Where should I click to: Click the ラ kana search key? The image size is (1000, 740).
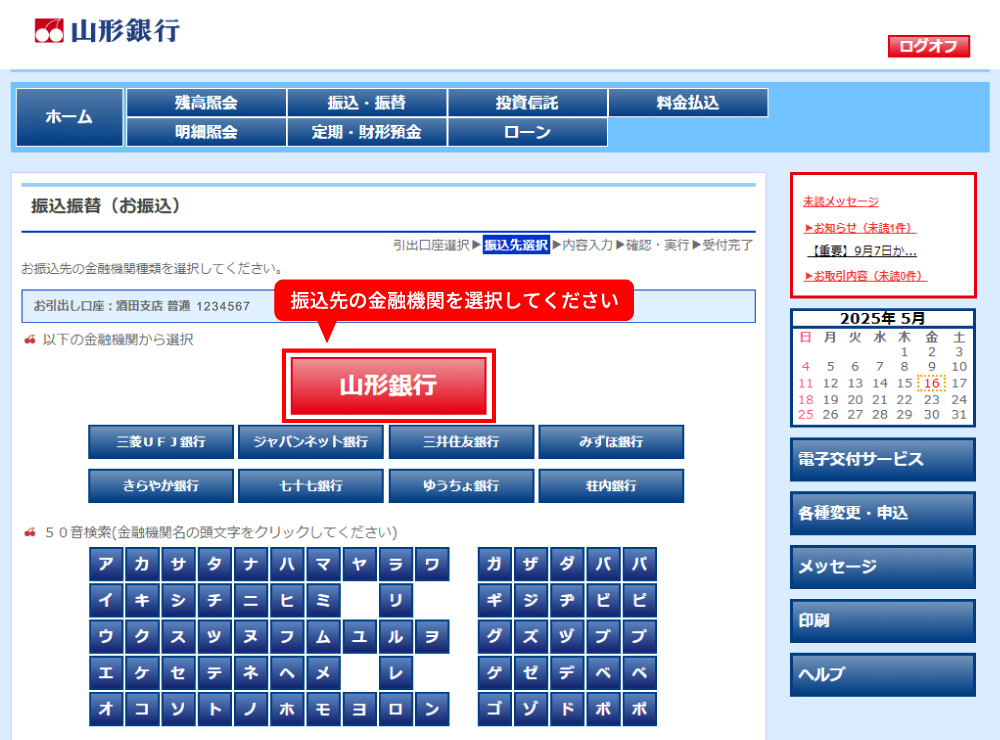395,564
